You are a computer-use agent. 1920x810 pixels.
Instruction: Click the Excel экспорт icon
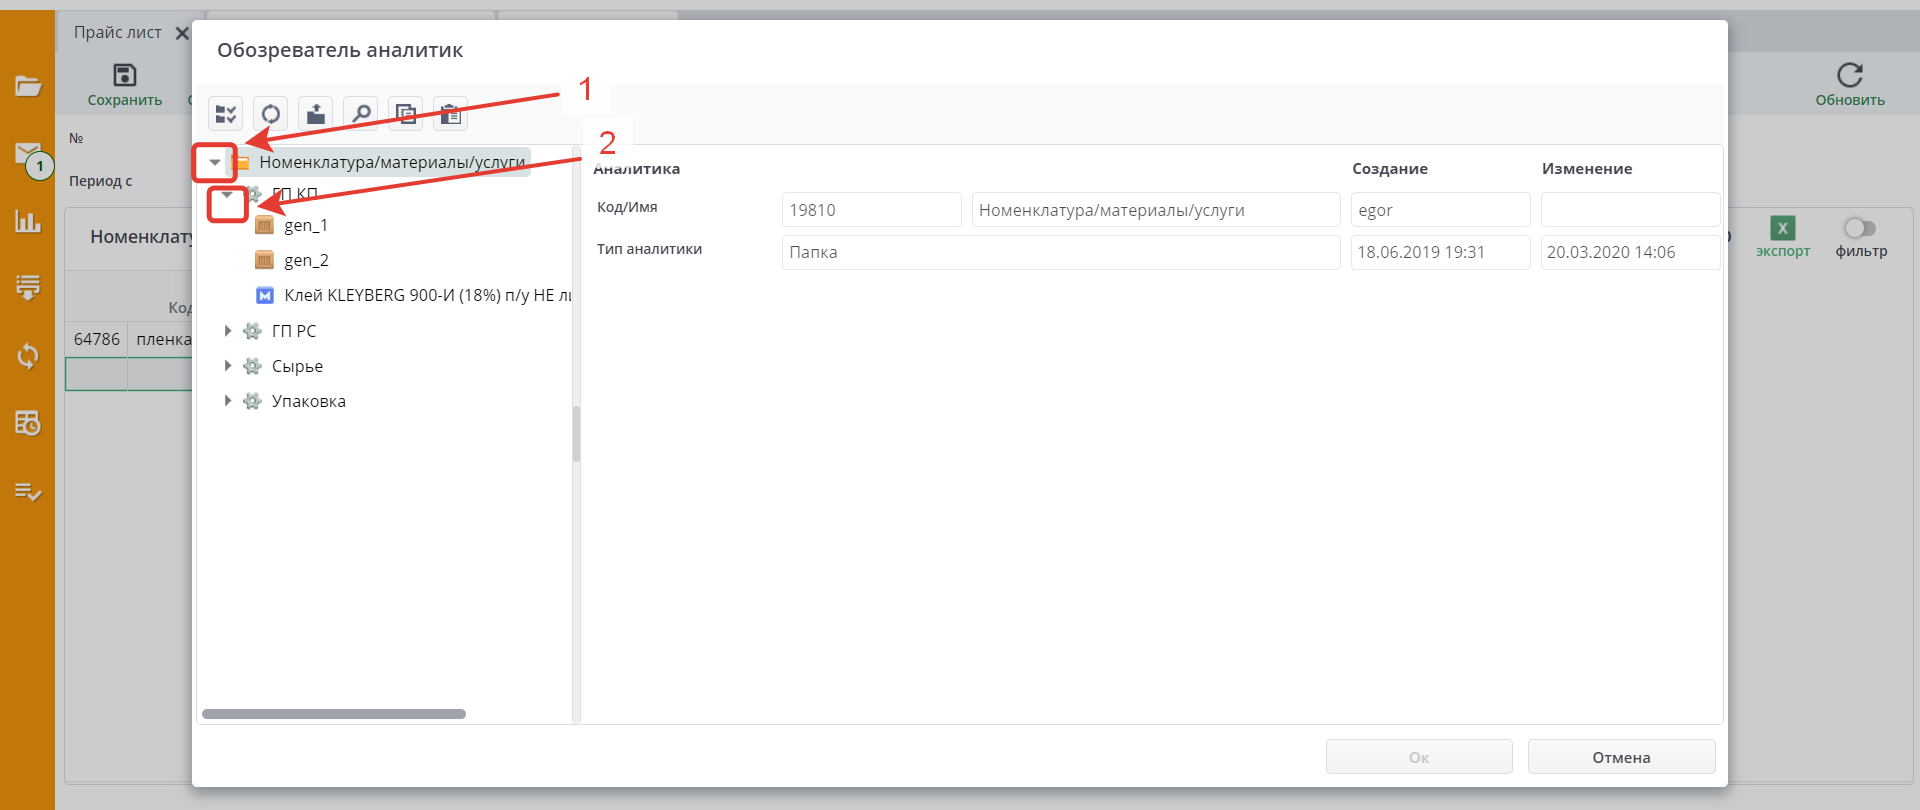coord(1783,228)
